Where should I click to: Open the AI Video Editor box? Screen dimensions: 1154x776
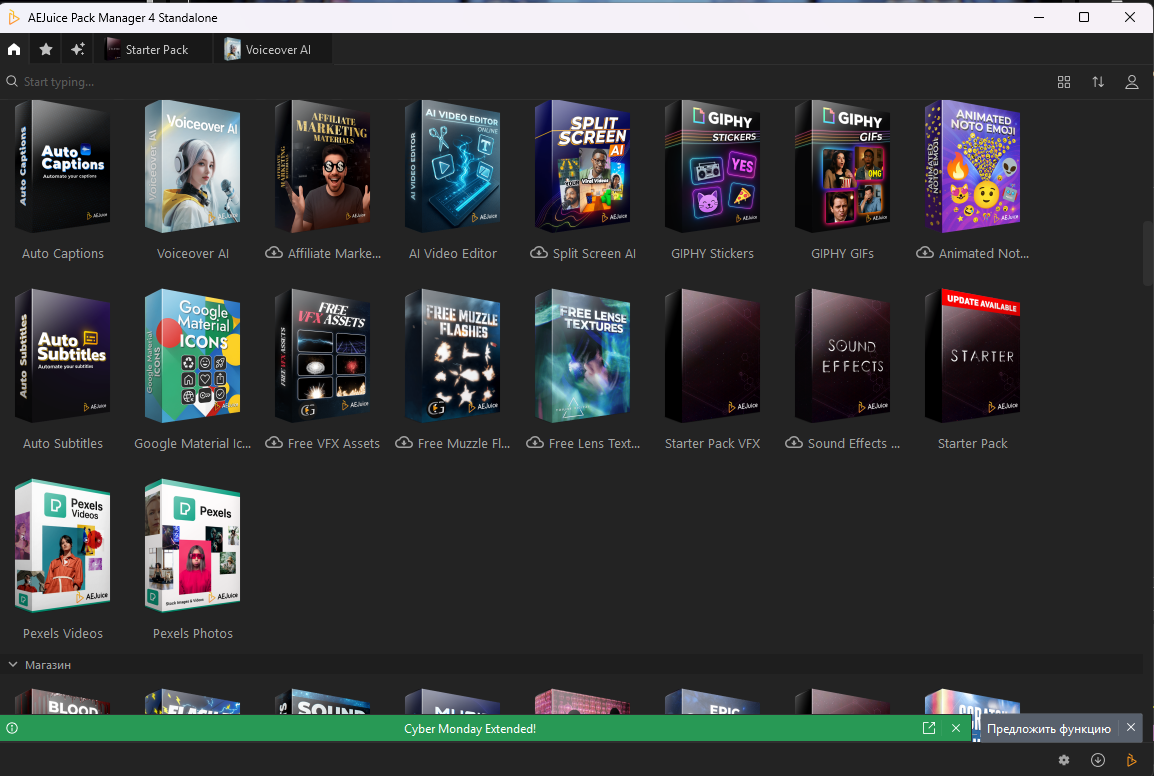453,166
